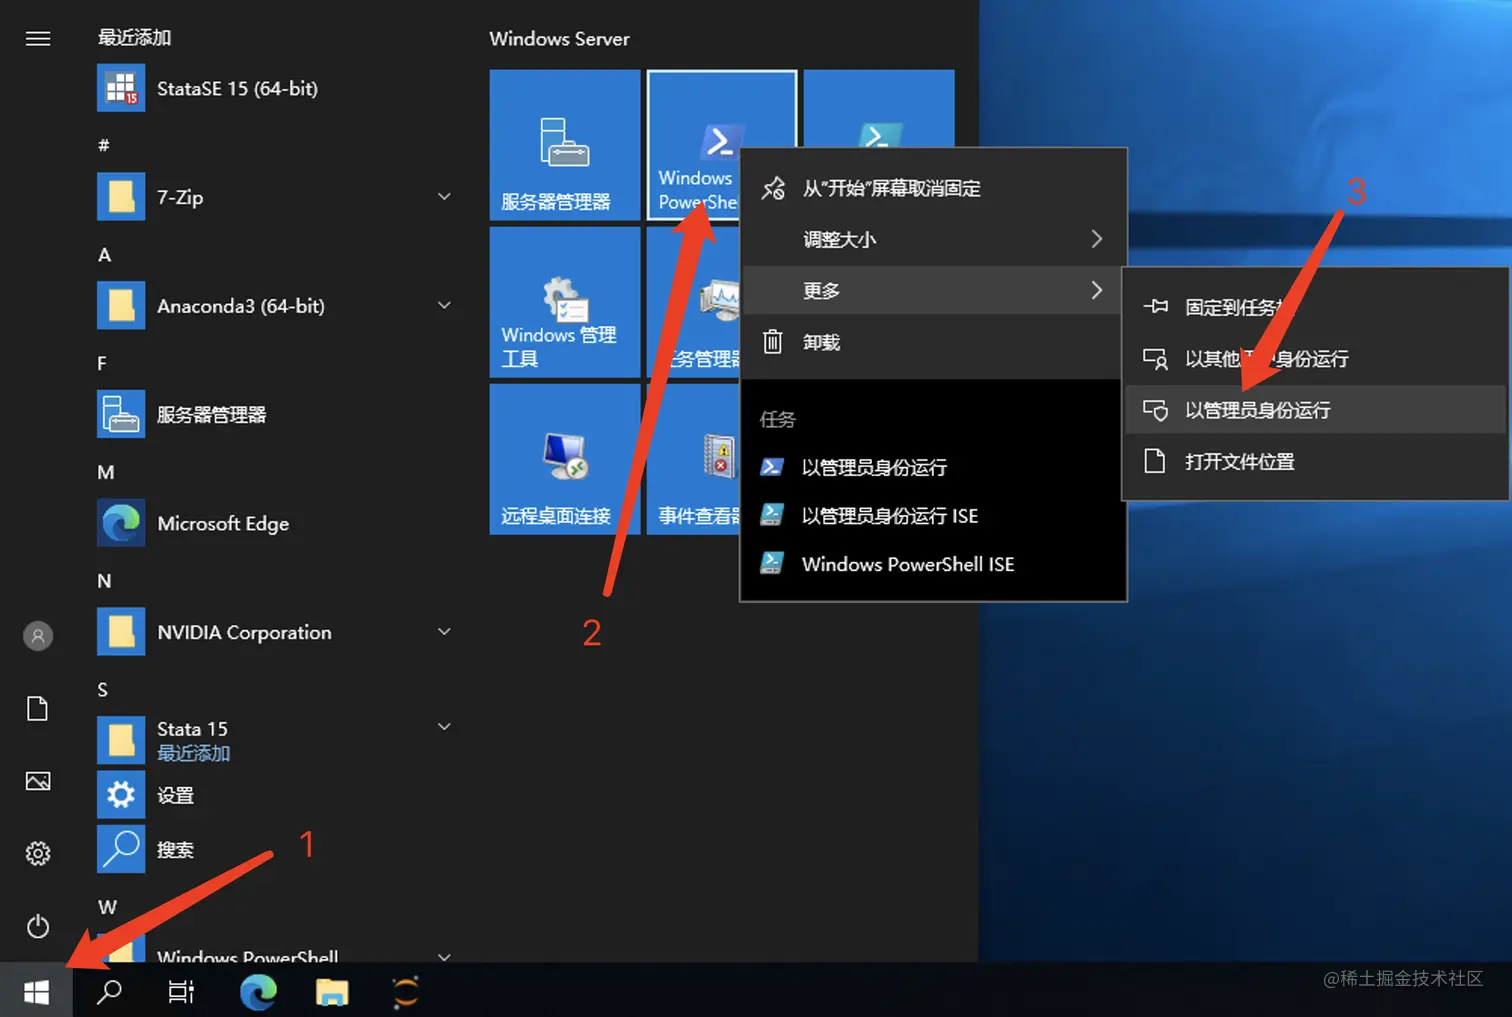1512x1017 pixels.
Task: Open the 事件查看器 tile
Action: tap(693, 459)
